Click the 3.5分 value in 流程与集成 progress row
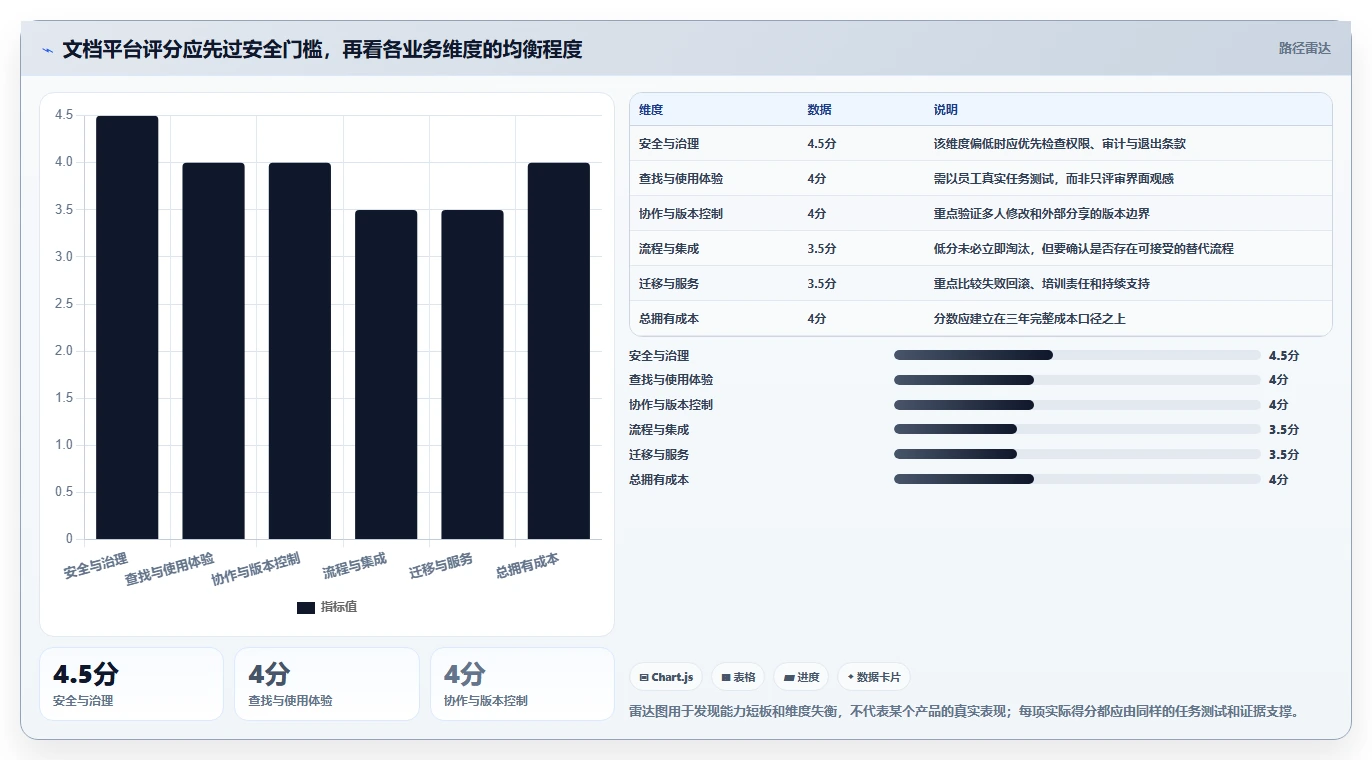Viewport: 1372px width, 760px height. [1284, 430]
